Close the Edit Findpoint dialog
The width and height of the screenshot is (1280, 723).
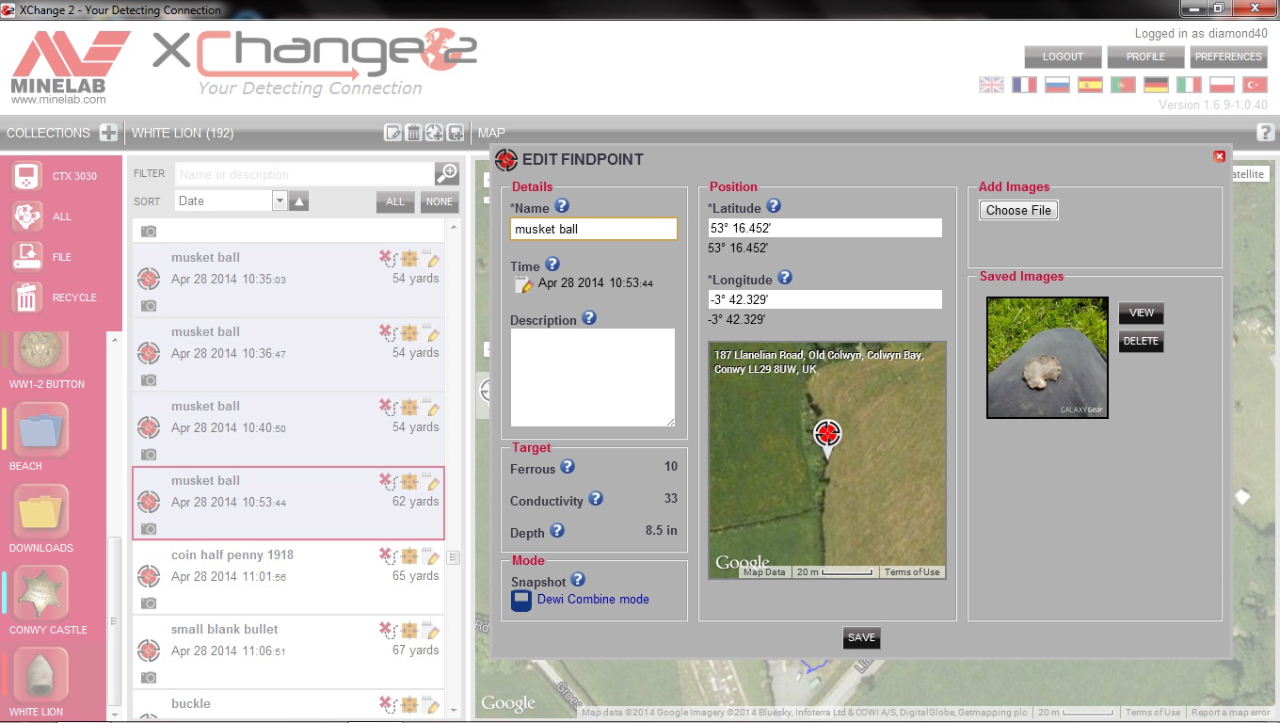click(1219, 156)
